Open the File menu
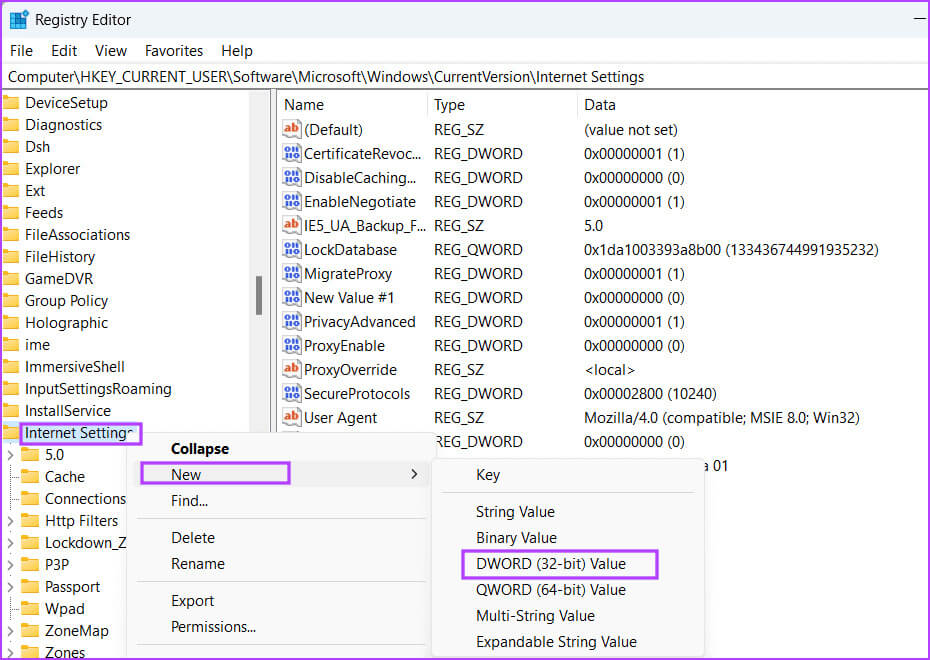This screenshot has height=660, width=930. (x=21, y=50)
